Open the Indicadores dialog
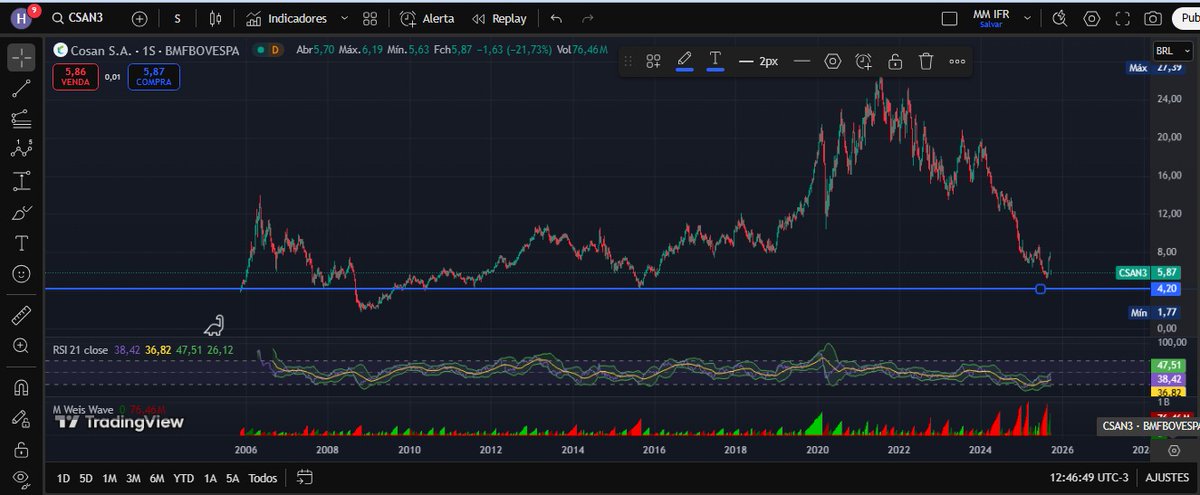This screenshot has width=1200, height=495. [x=286, y=18]
